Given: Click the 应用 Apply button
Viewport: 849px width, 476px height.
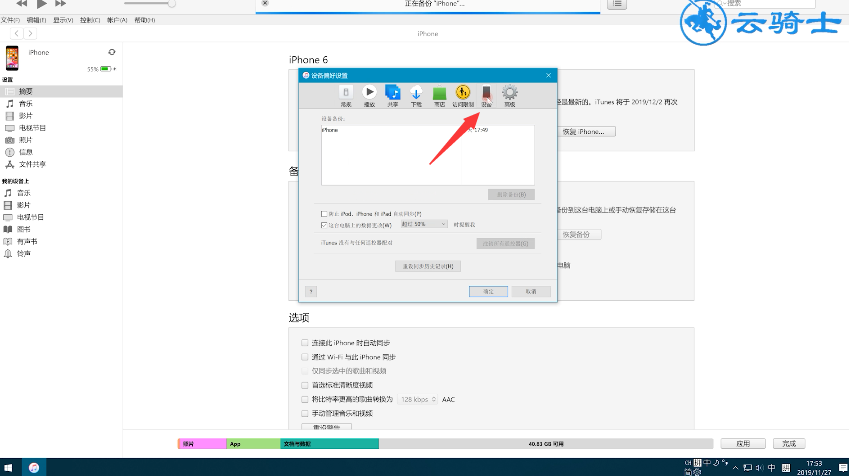Looking at the screenshot, I should [743, 444].
